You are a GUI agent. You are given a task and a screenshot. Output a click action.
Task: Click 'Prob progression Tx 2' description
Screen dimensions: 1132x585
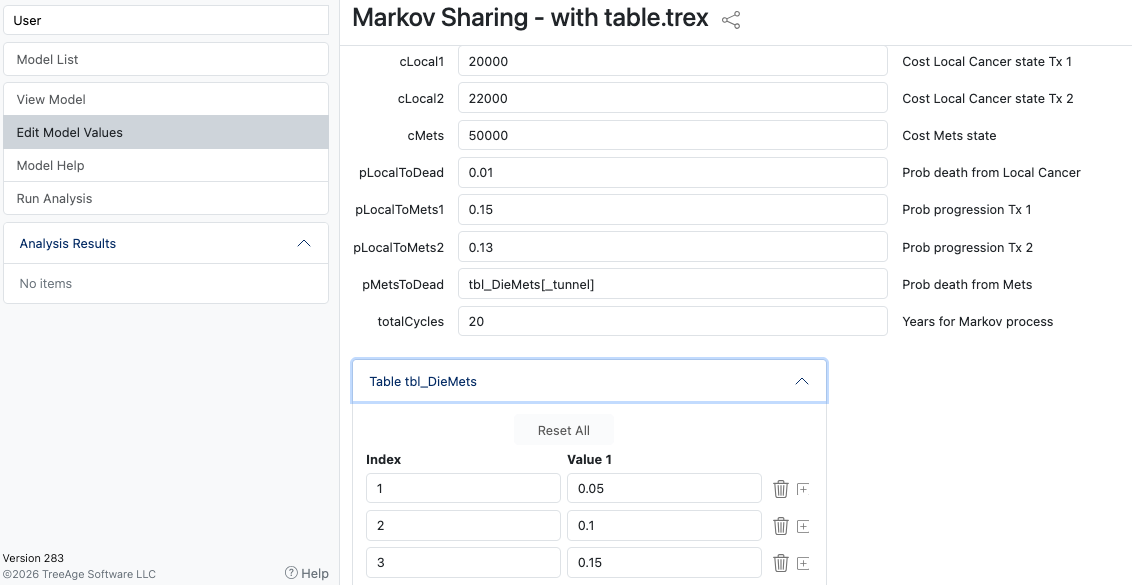[x=967, y=247]
